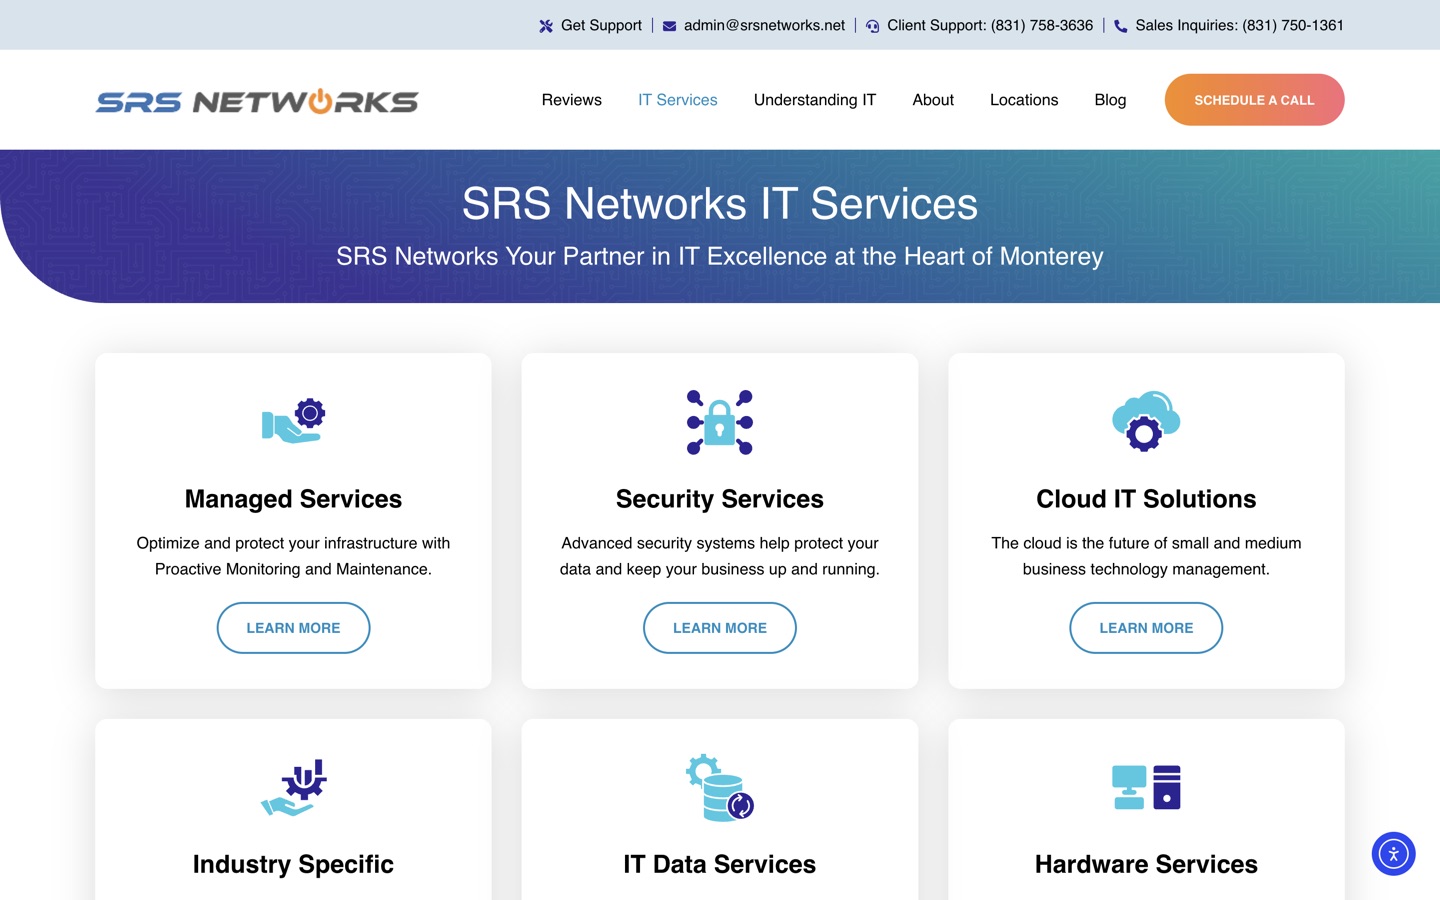Click the Schedule a Call button
This screenshot has height=900, width=1440.
1254,100
